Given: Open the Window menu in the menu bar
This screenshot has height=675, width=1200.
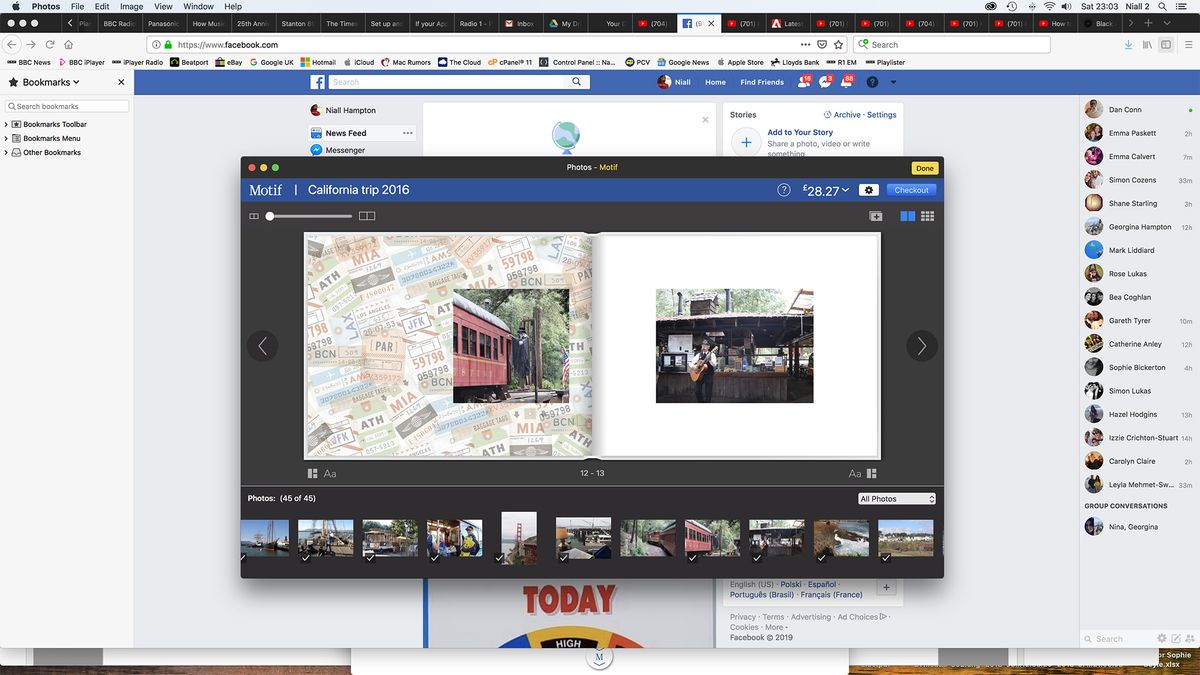Looking at the screenshot, I should point(198,6).
